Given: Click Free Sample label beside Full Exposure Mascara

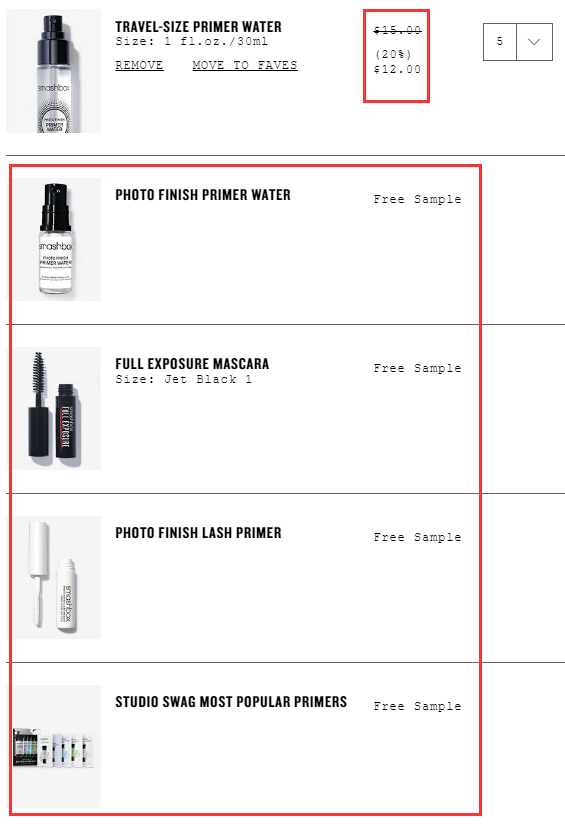Looking at the screenshot, I should pyautogui.click(x=417, y=368).
